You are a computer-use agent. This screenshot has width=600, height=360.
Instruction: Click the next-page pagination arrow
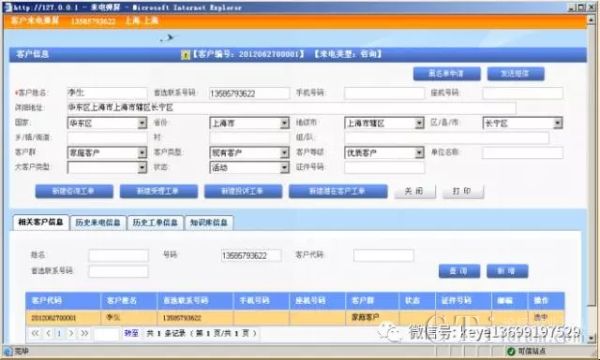coord(71,333)
